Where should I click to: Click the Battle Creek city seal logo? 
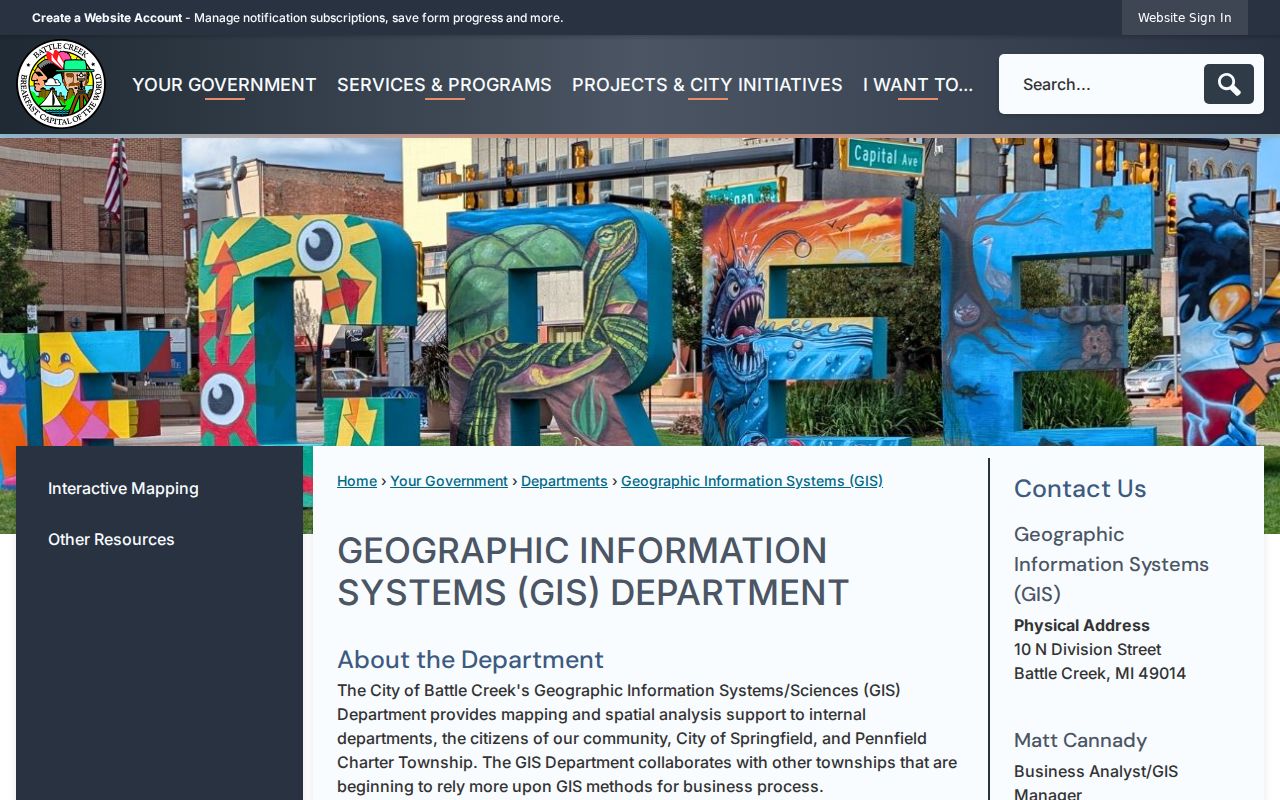click(x=61, y=85)
